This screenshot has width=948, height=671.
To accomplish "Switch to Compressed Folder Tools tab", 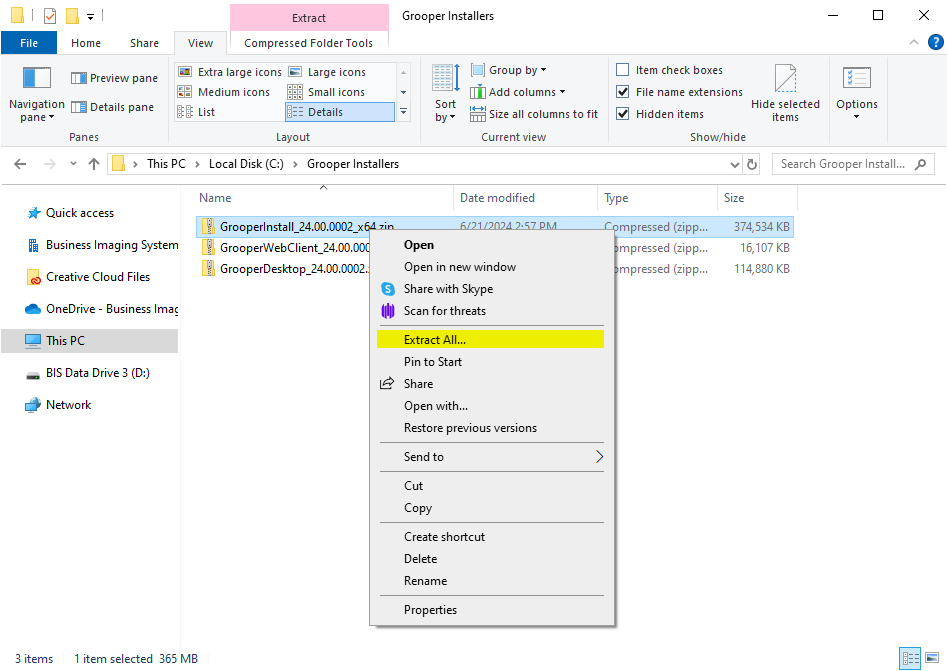I will click(x=308, y=43).
